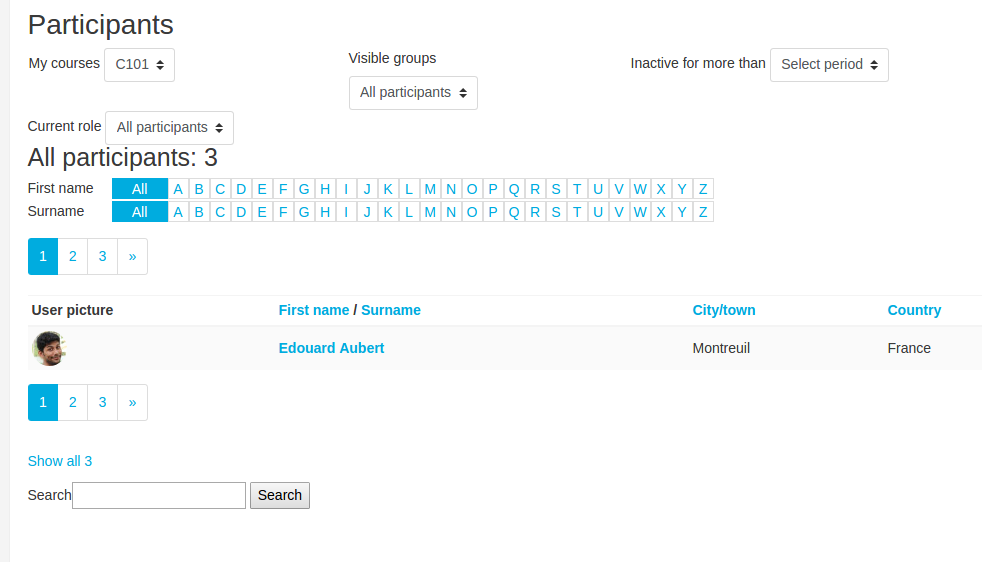Click the next page arrow in top pagination
The width and height of the screenshot is (982, 562).
[133, 256]
